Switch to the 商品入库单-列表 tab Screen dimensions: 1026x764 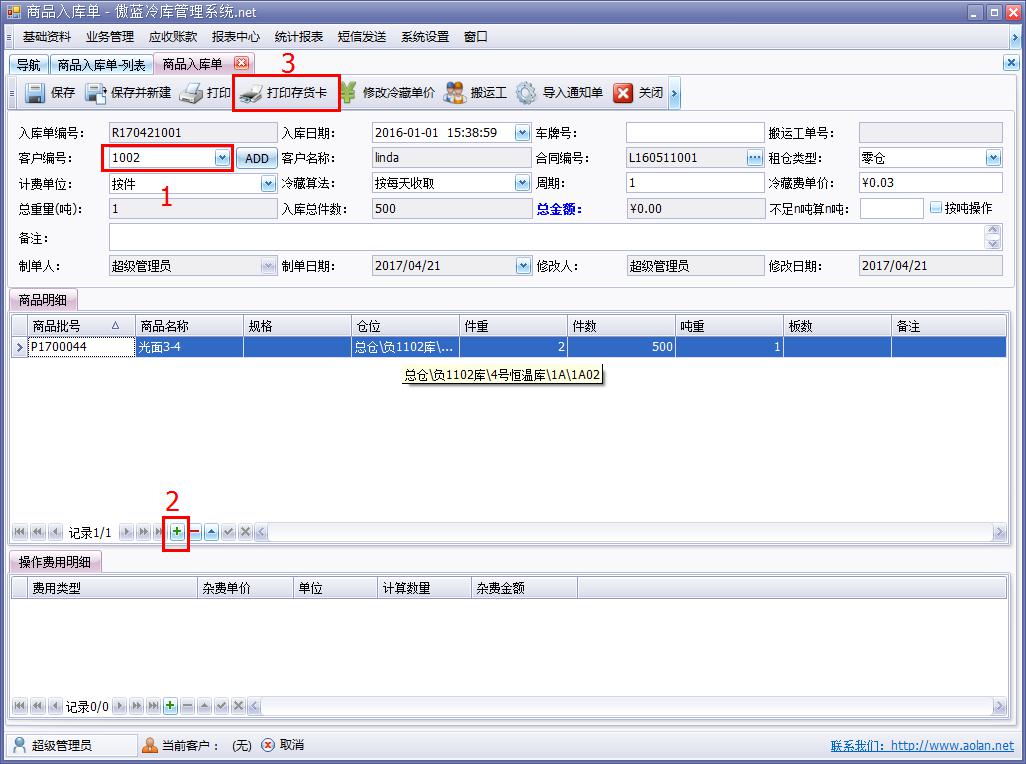pyautogui.click(x=101, y=65)
